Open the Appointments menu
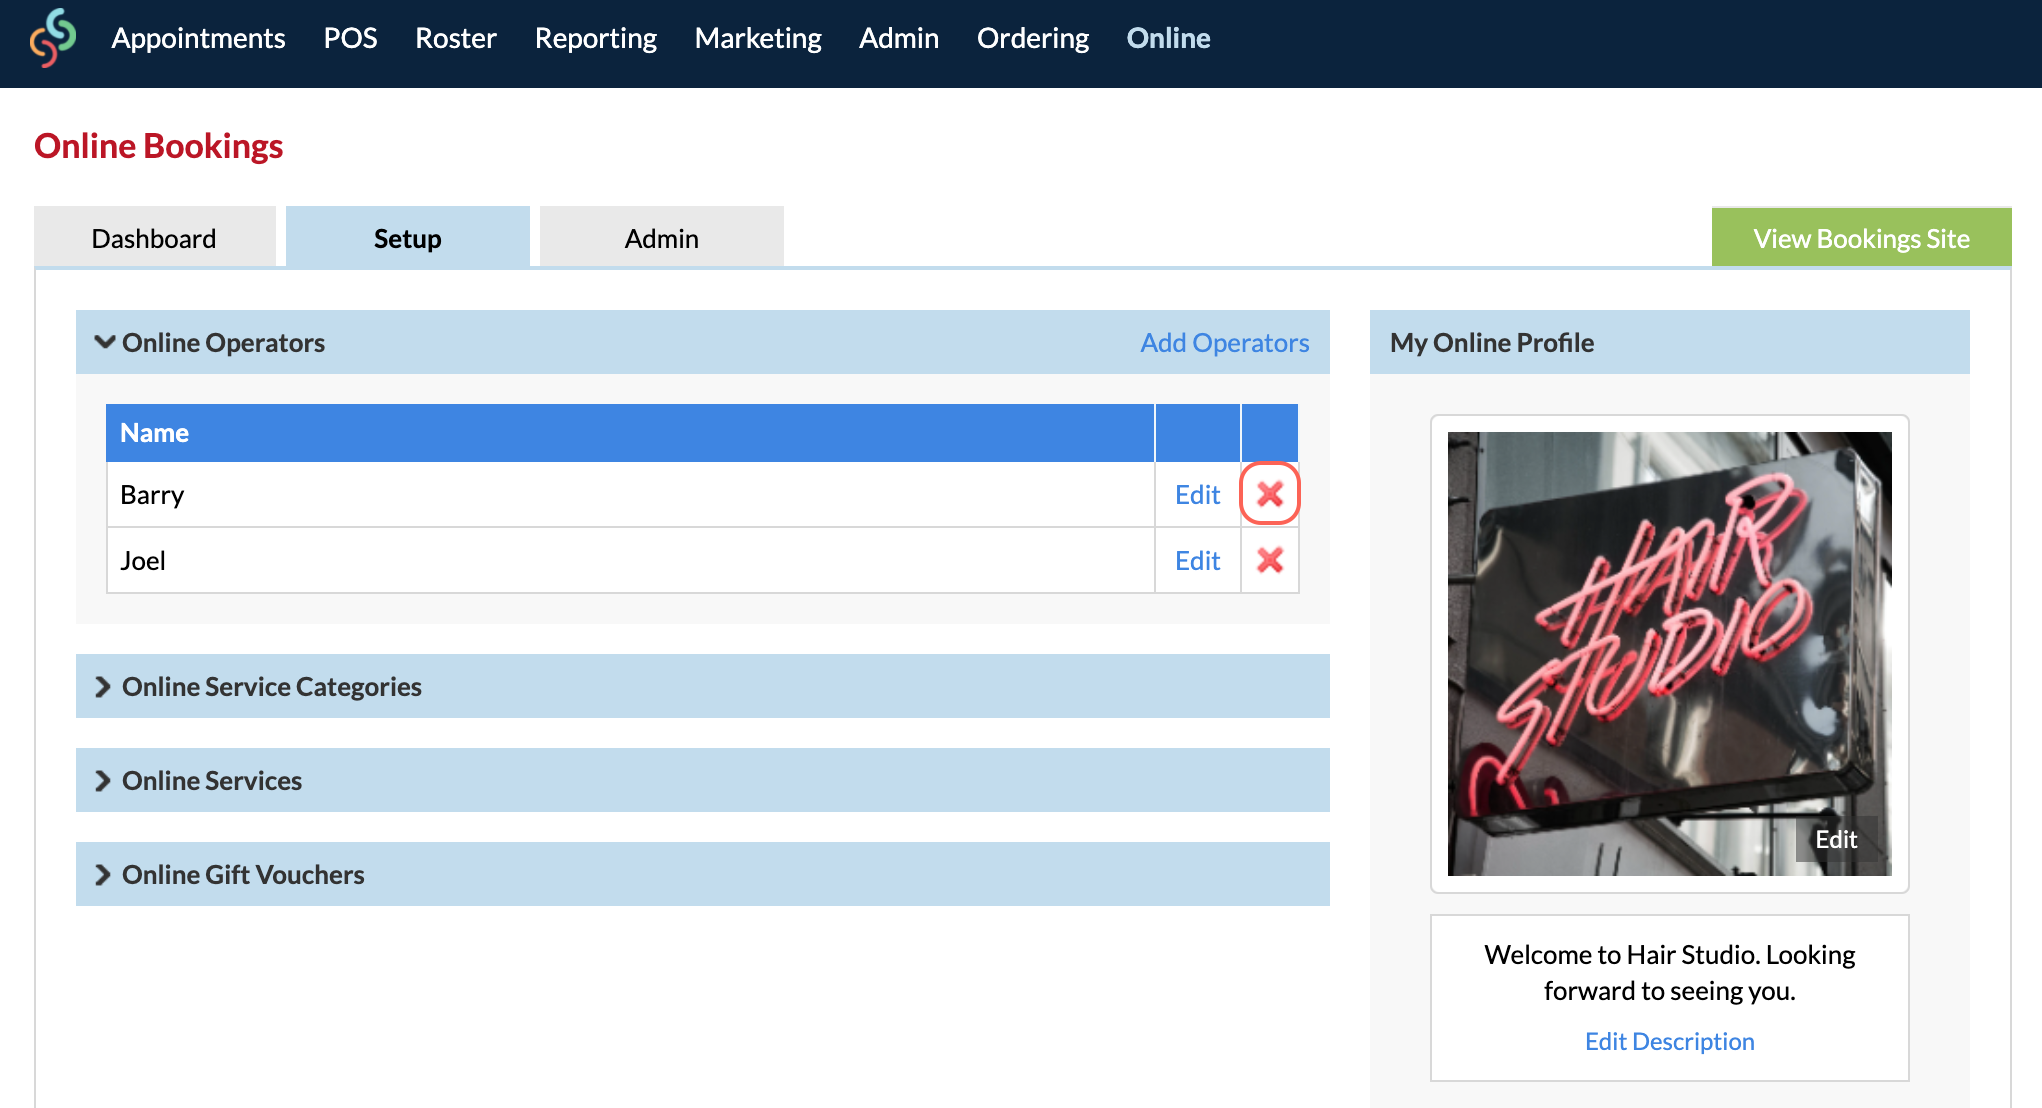This screenshot has width=2042, height=1108. click(198, 38)
